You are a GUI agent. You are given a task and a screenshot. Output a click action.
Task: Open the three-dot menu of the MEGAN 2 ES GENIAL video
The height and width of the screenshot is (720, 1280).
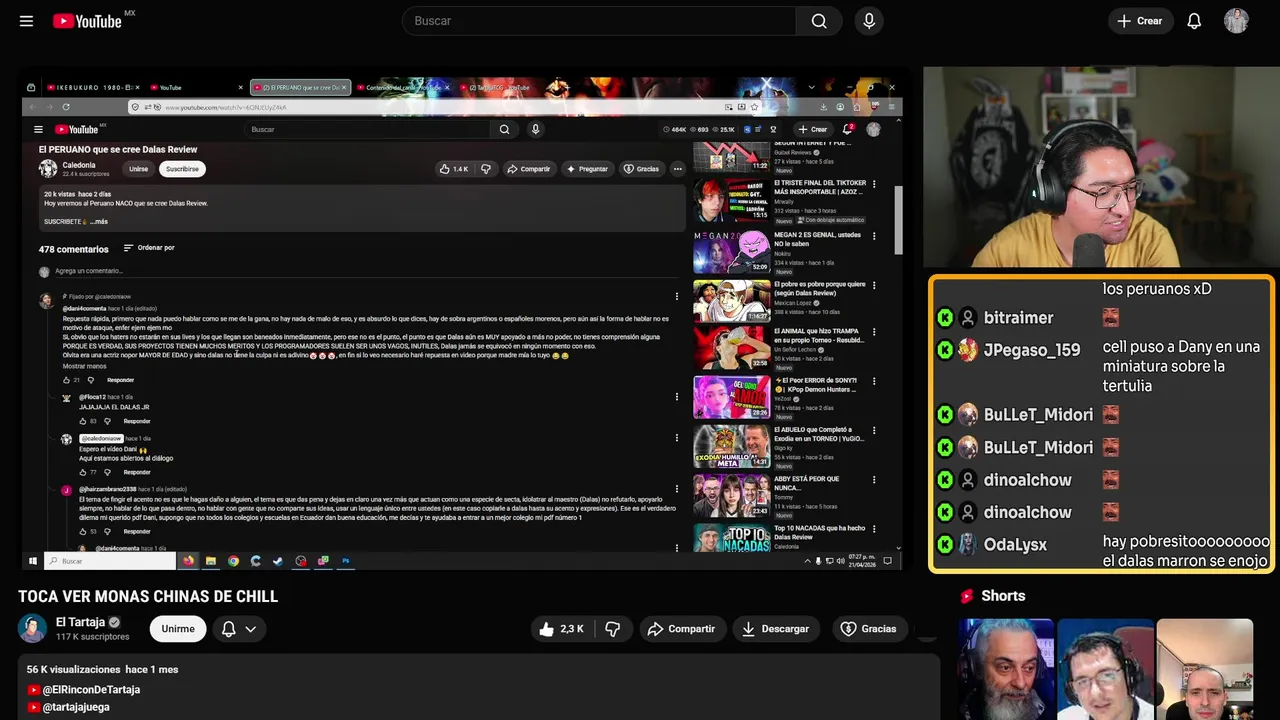874,236
